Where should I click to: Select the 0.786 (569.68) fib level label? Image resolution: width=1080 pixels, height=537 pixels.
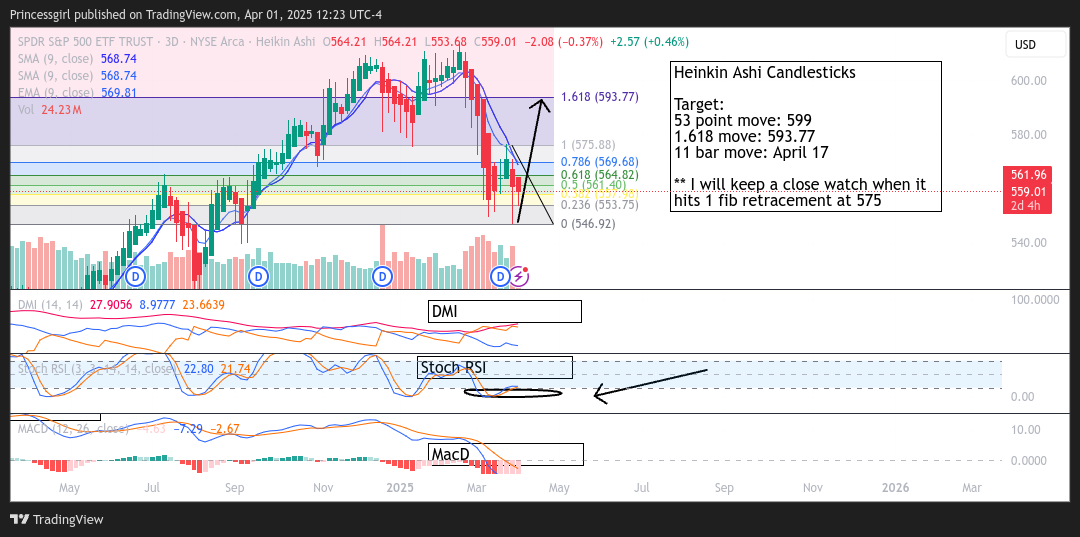pyautogui.click(x=600, y=162)
